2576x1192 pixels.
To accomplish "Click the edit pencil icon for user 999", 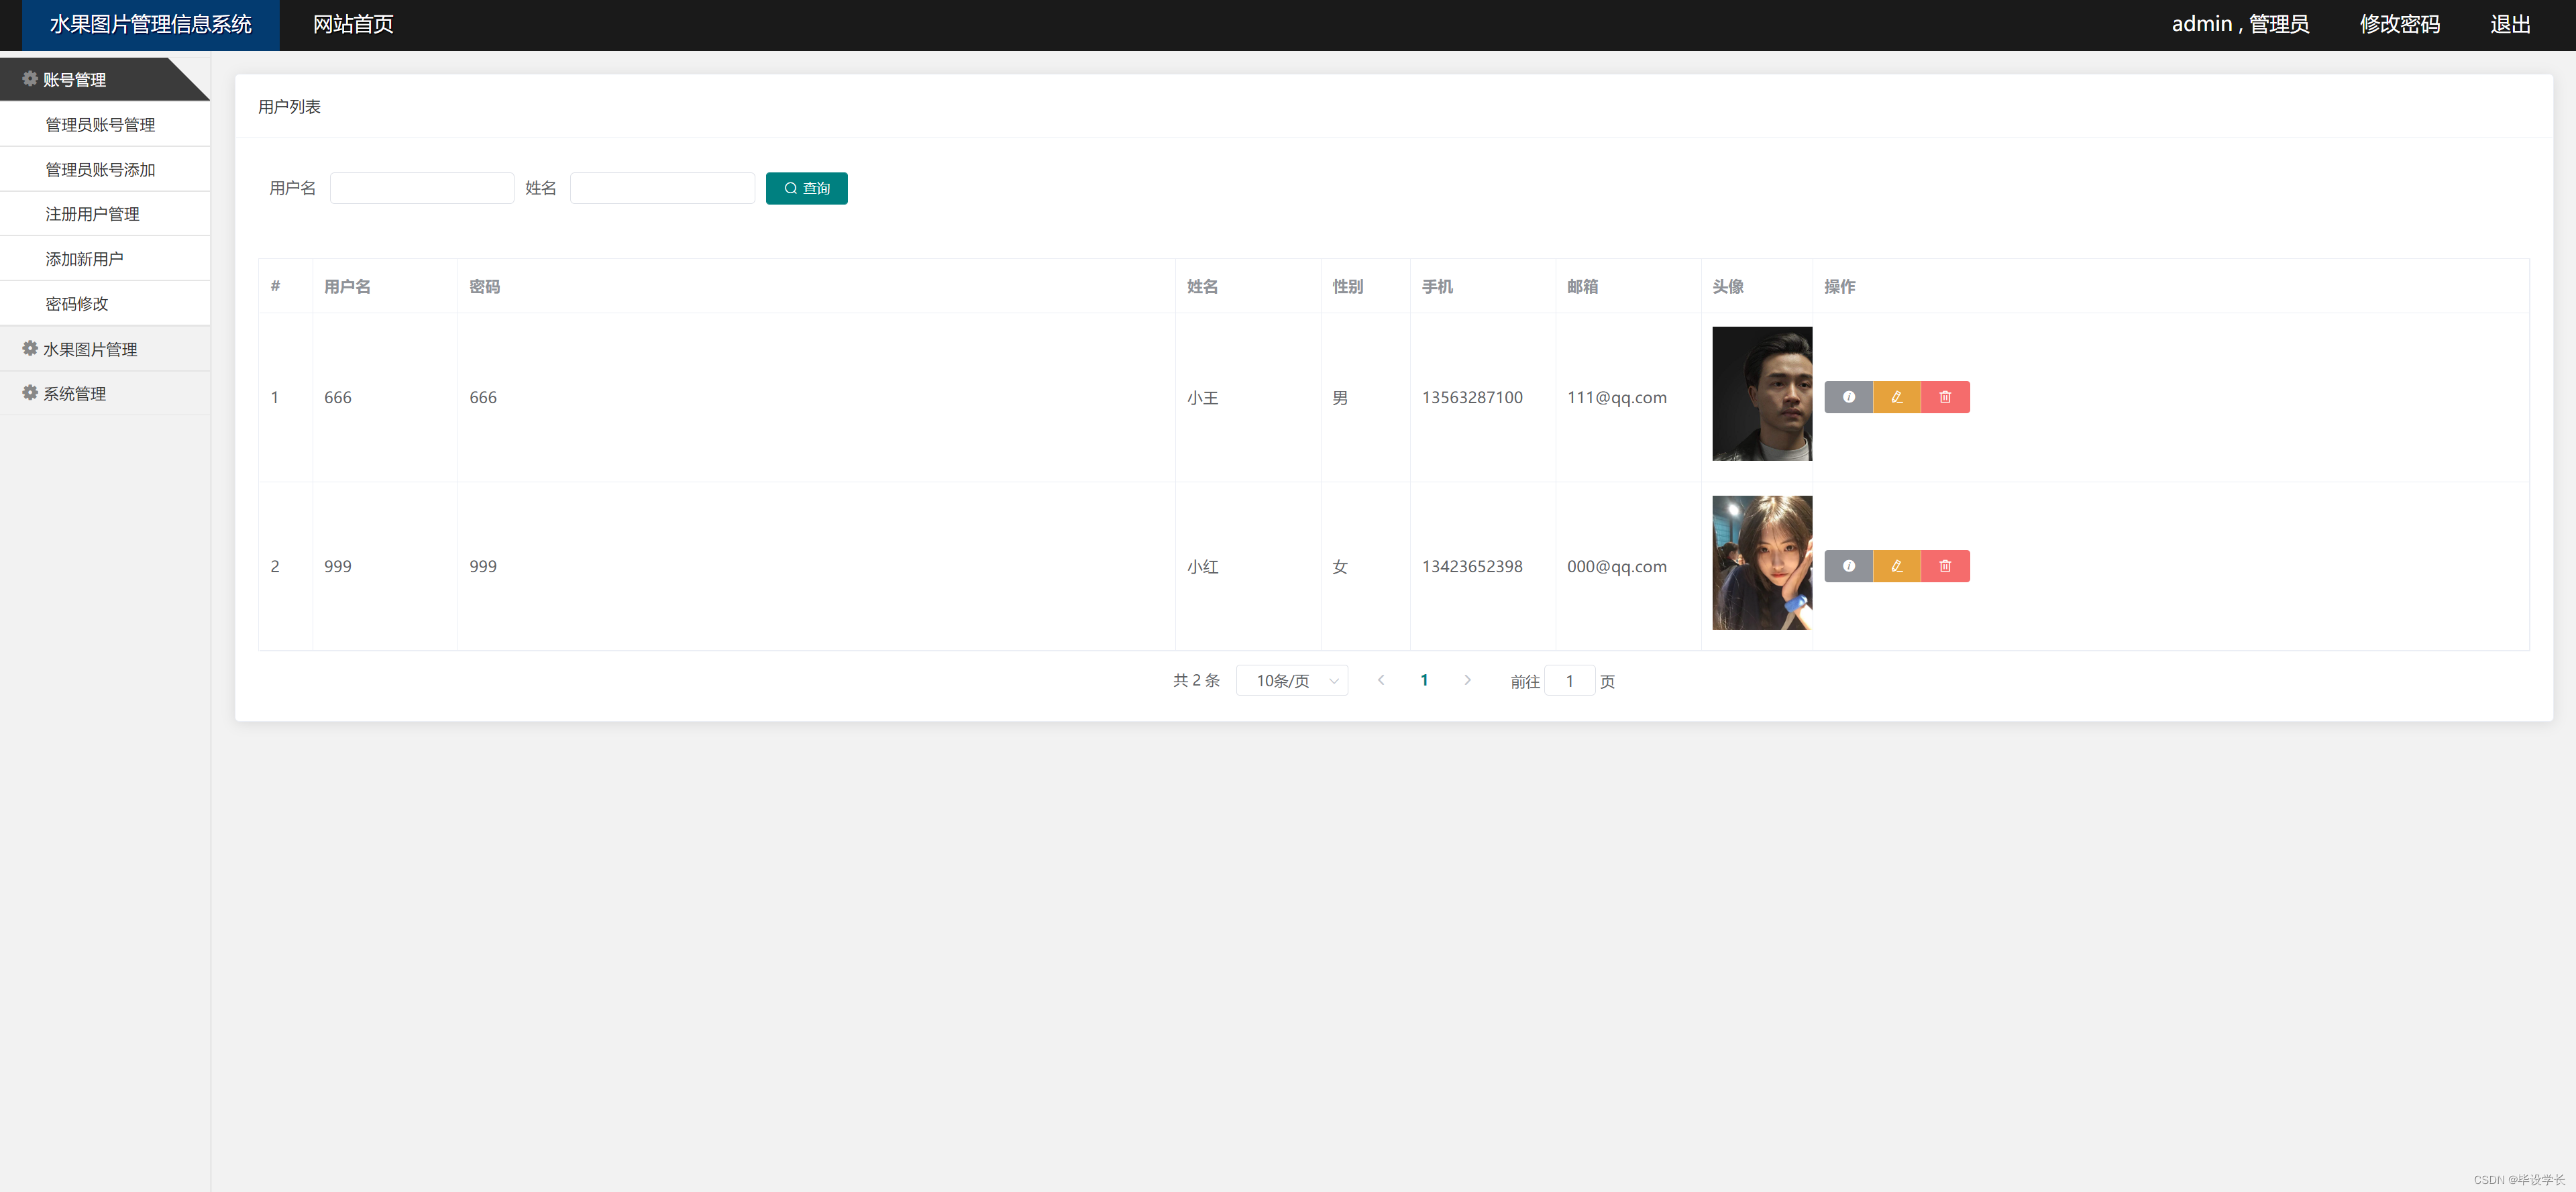I will coord(1896,566).
